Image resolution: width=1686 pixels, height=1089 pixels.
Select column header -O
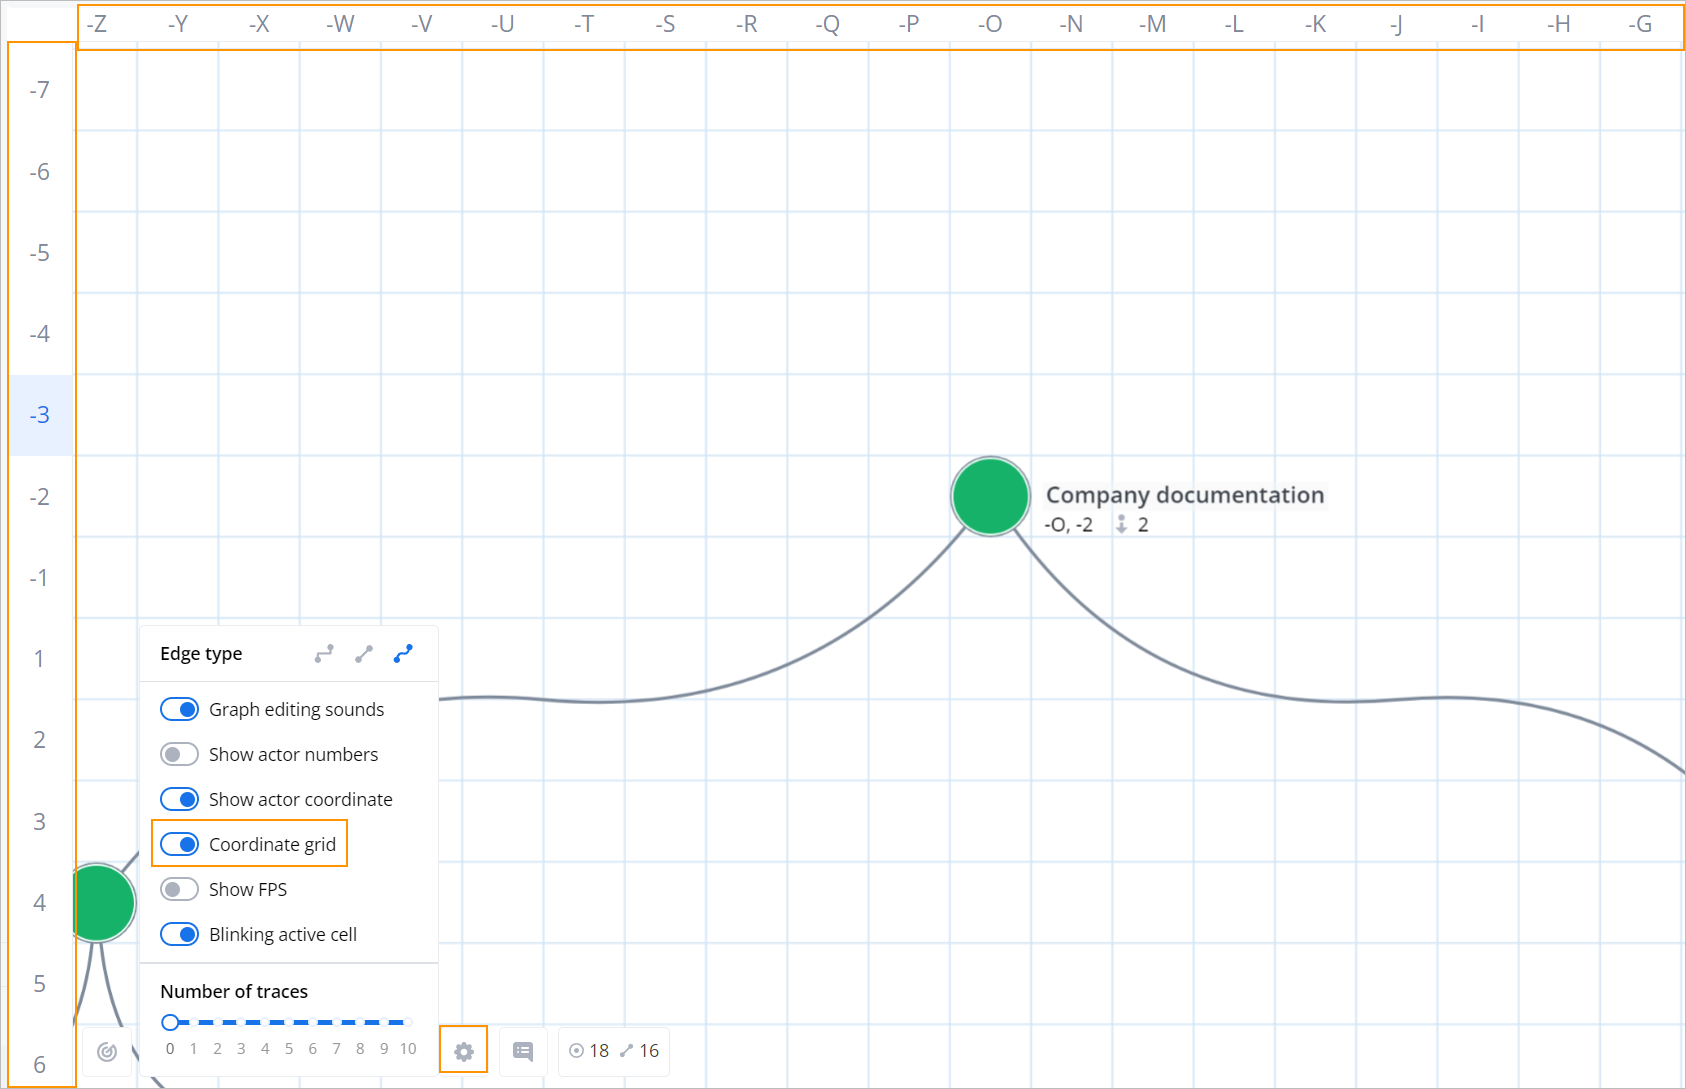pos(990,24)
